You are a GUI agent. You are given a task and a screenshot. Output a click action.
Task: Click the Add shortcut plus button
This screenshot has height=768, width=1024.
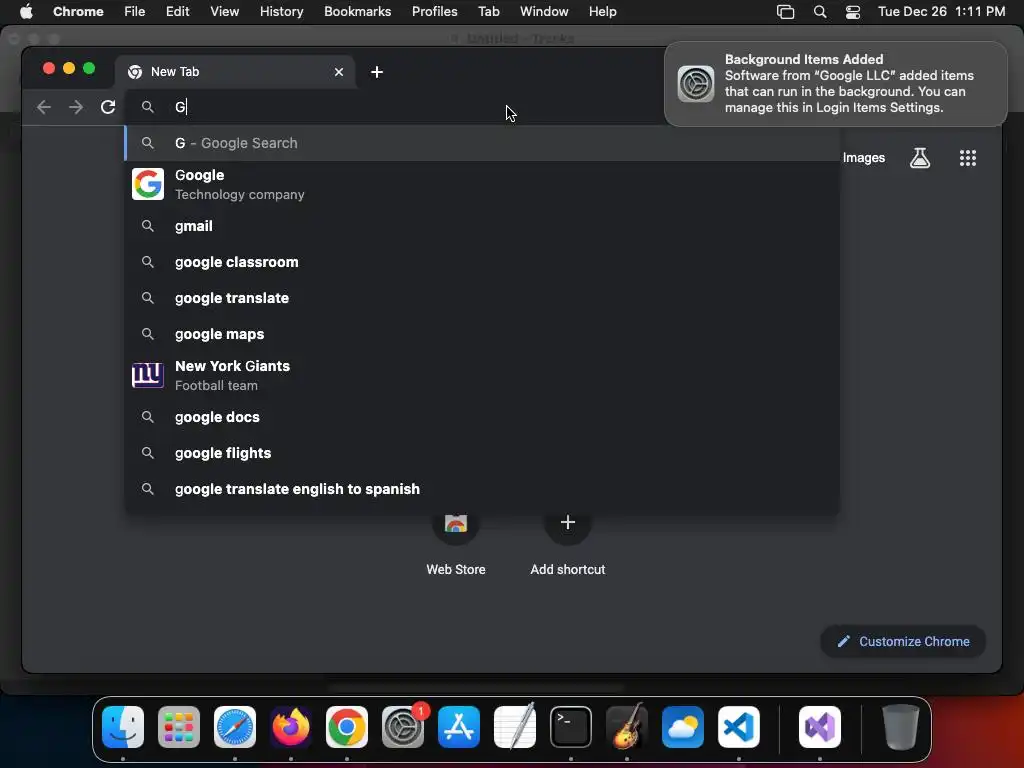tap(568, 522)
